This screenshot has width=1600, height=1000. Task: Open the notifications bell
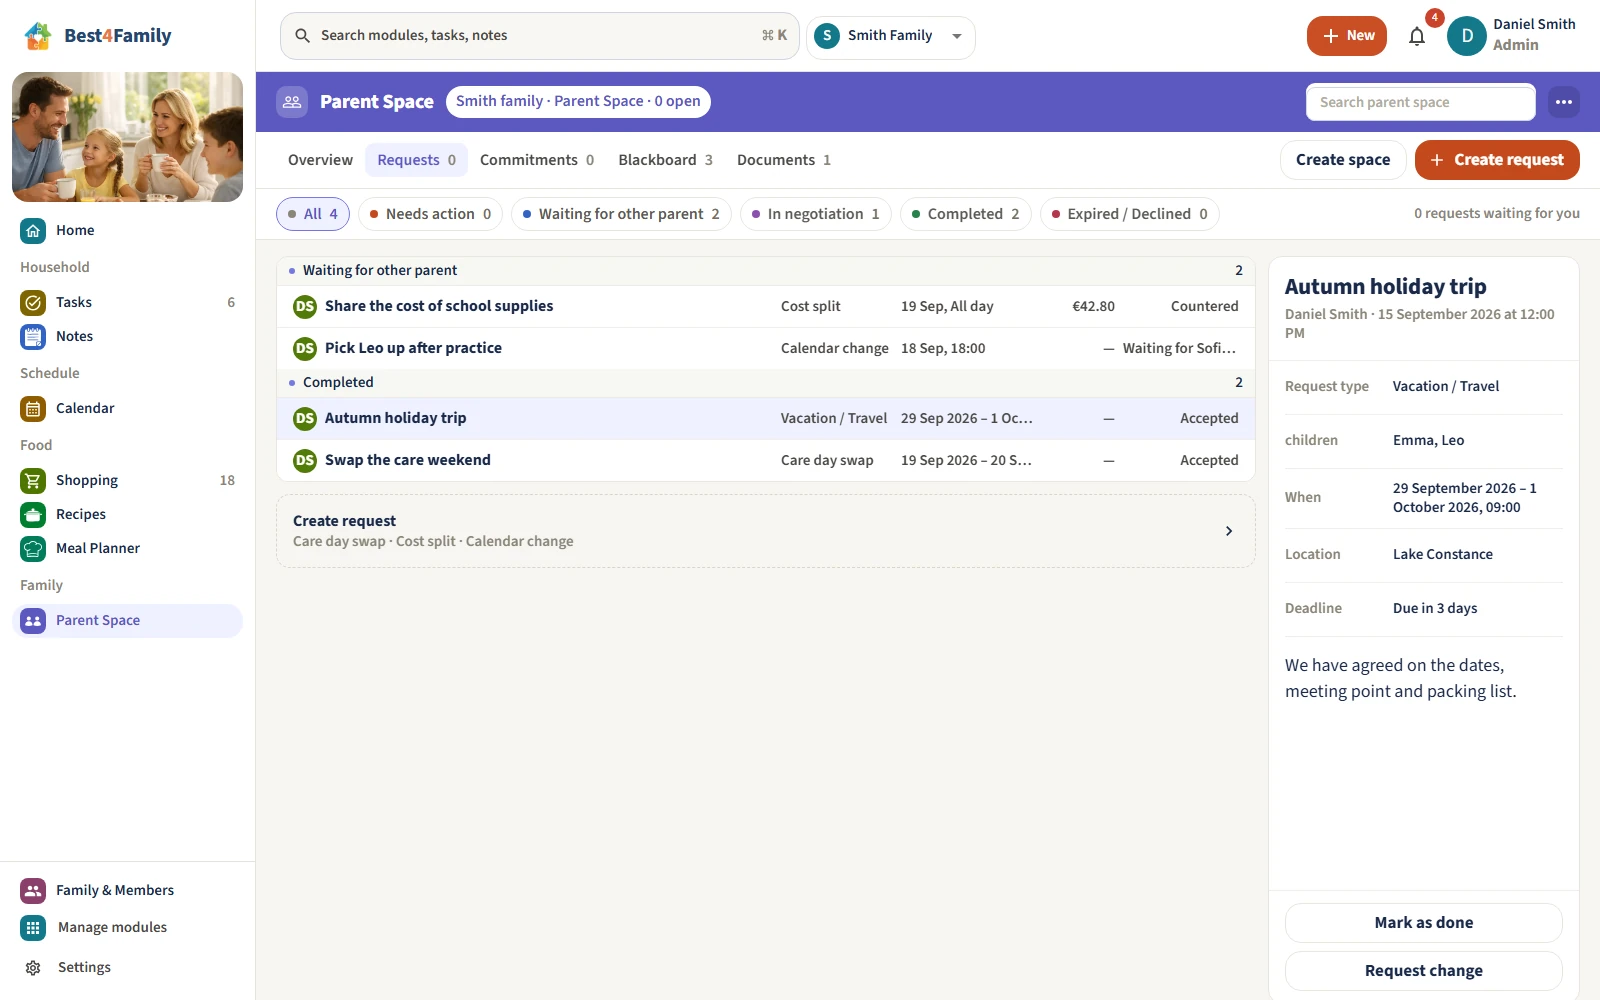[x=1417, y=36]
